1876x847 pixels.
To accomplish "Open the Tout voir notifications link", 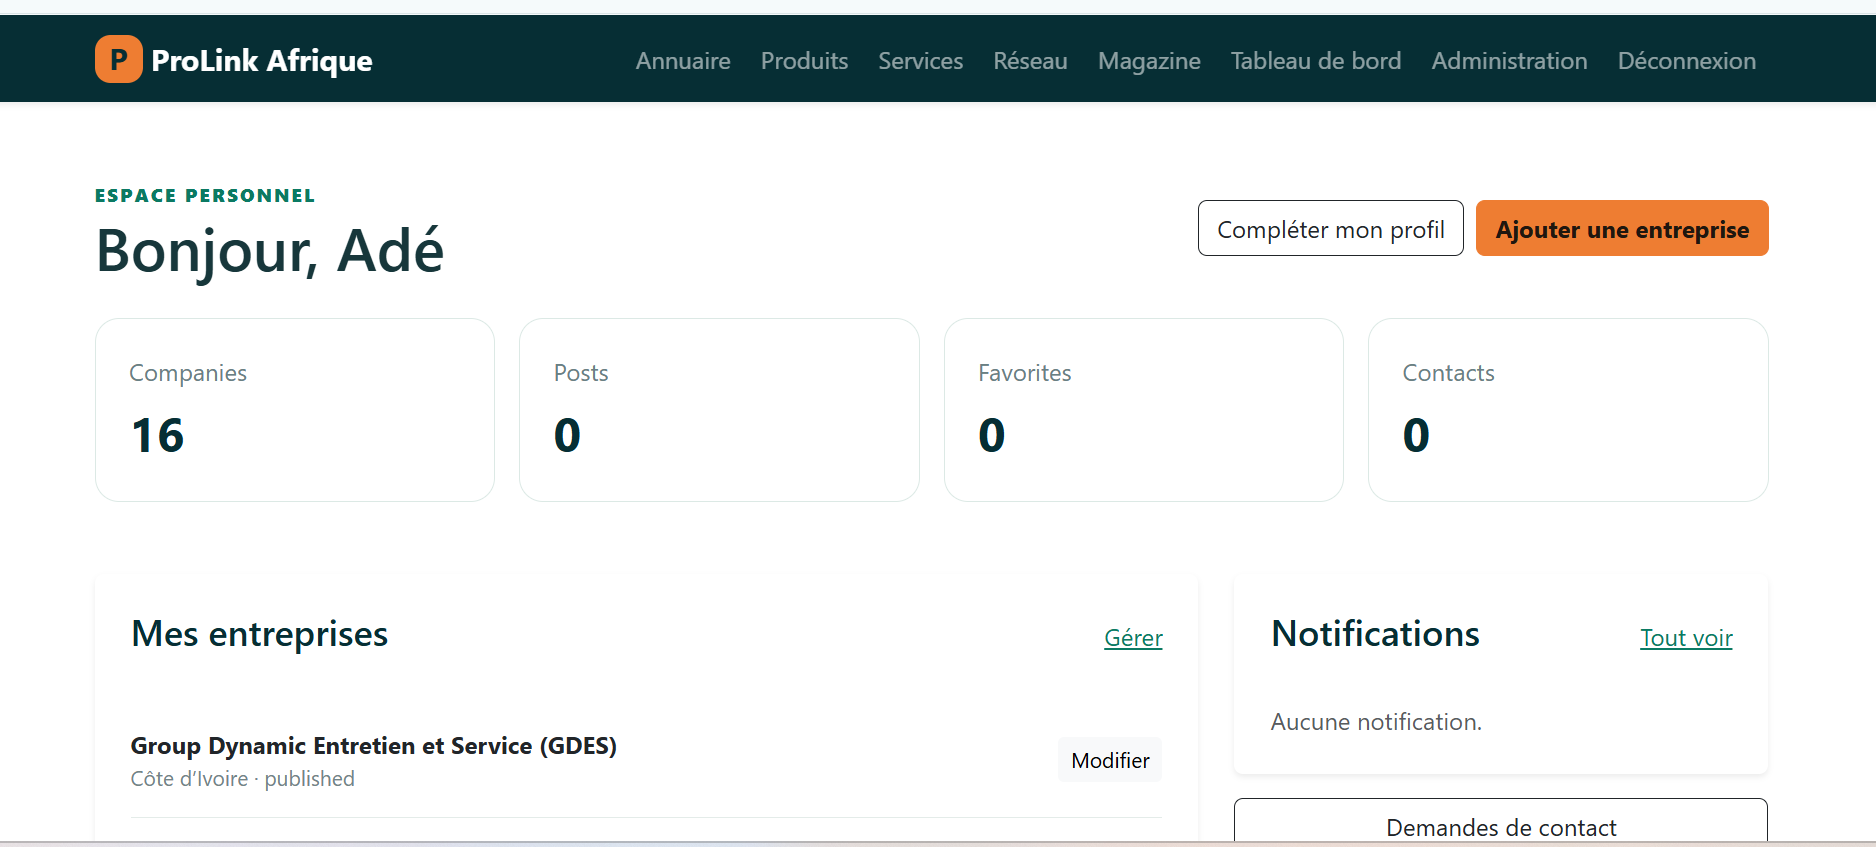I will [1686, 638].
